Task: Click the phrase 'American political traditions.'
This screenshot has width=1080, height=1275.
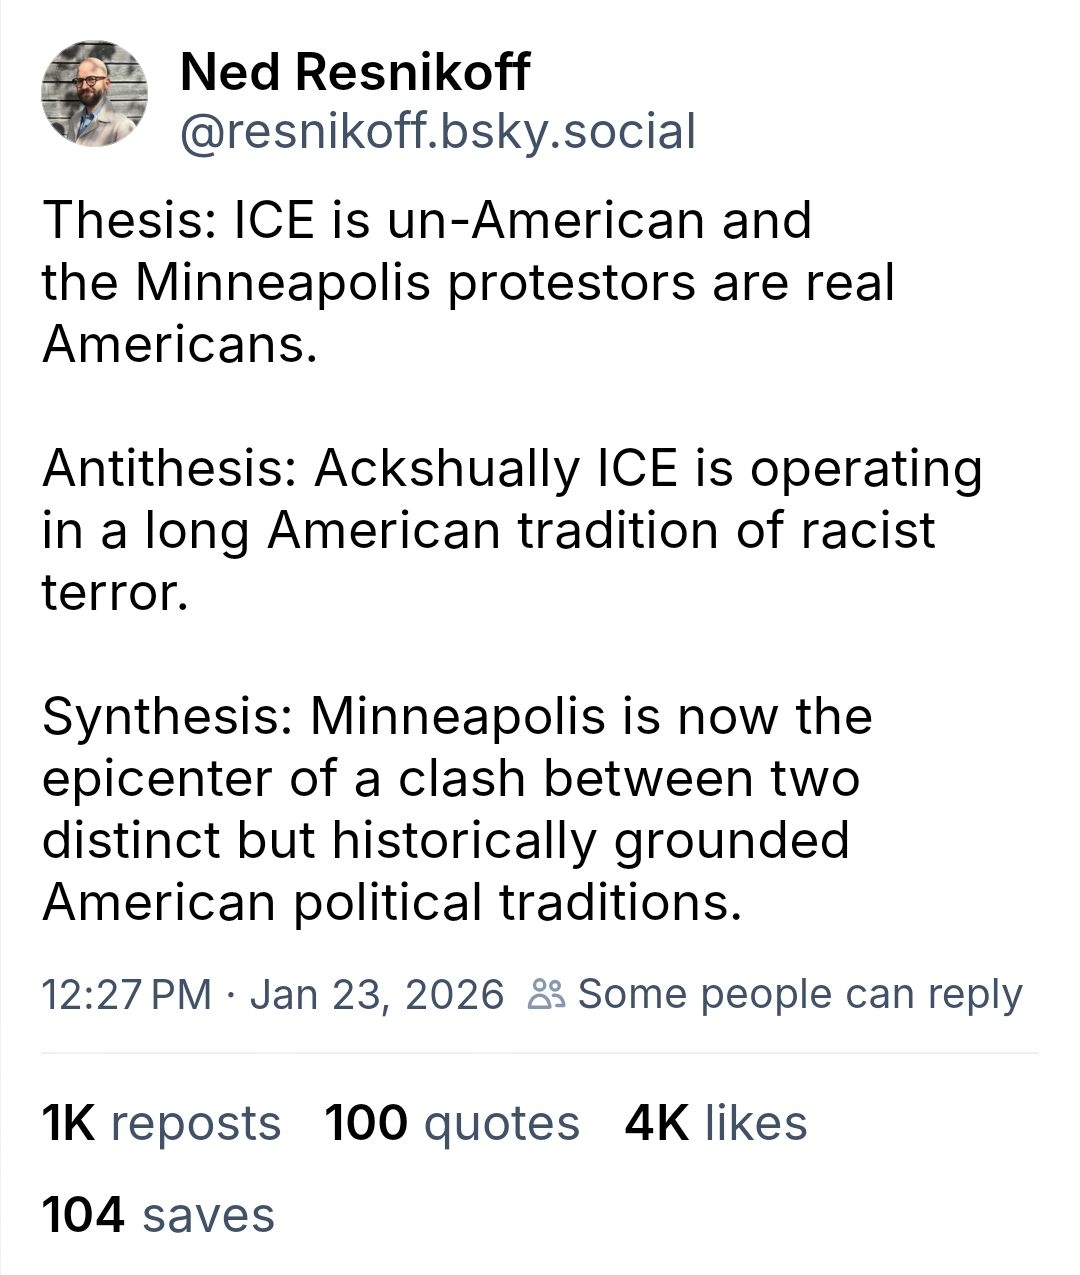Action: pyautogui.click(x=392, y=902)
